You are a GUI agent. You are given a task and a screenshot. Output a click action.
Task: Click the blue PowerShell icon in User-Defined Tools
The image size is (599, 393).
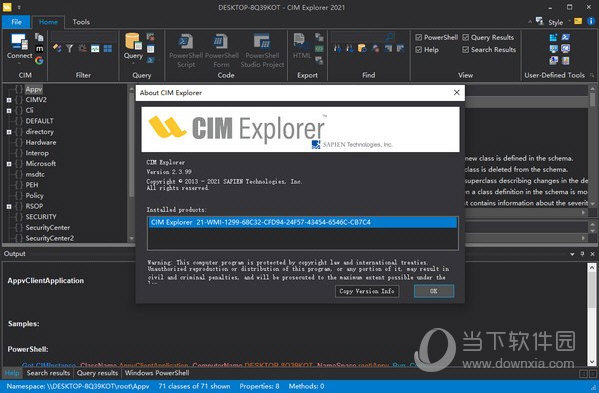pos(565,37)
